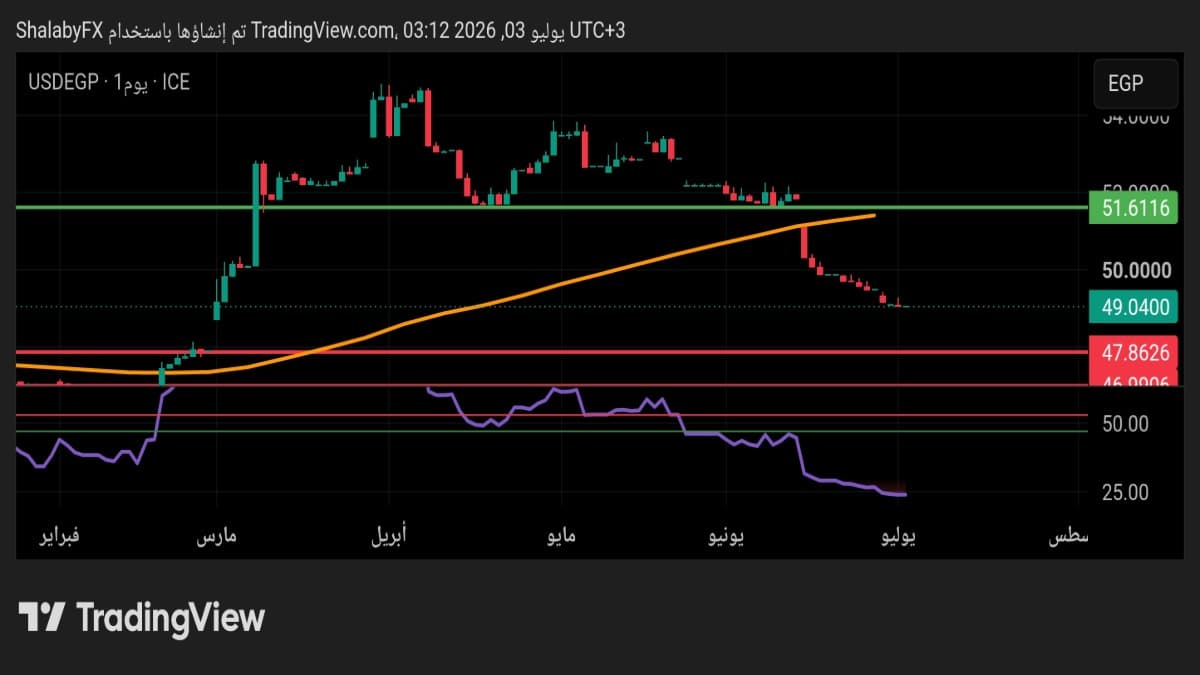Select the 47.8626 red price label
Viewport: 1200px width, 675px height.
tap(1135, 352)
